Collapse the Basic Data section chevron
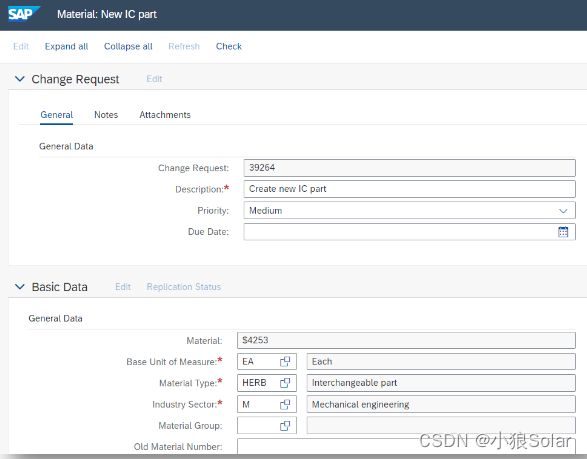This screenshot has width=587, height=459. (19, 286)
